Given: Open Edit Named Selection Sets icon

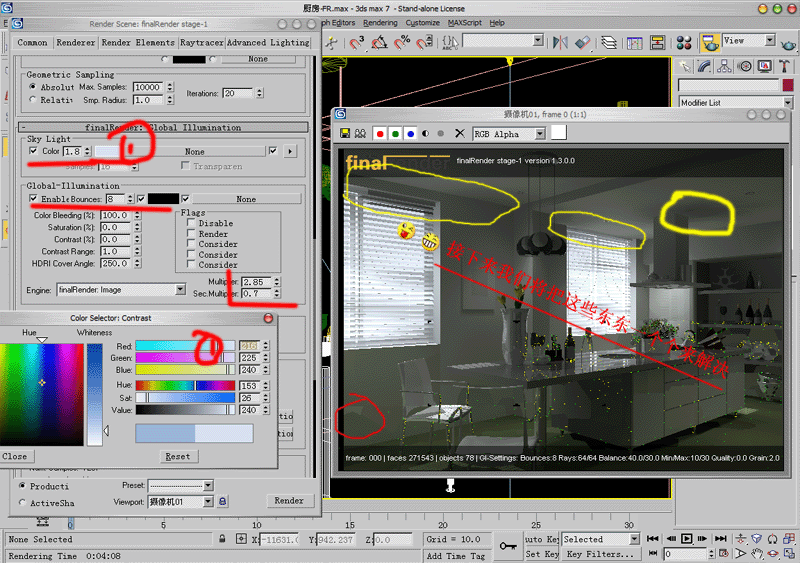Looking at the screenshot, I should click(x=450, y=42).
